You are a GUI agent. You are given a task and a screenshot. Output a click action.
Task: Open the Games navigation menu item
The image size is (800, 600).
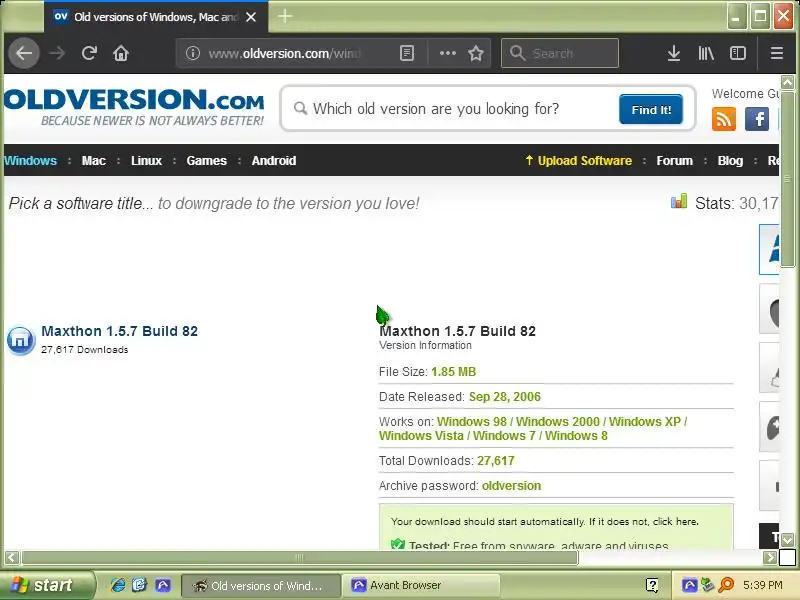tap(207, 161)
